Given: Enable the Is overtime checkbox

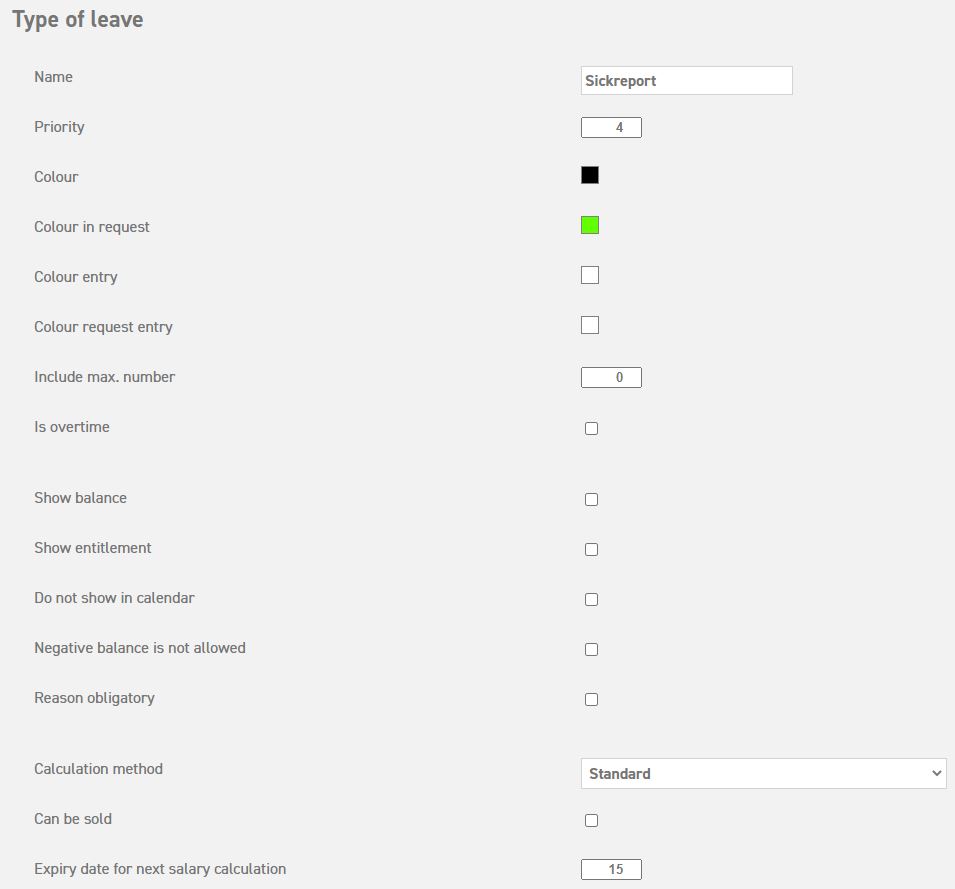Looking at the screenshot, I should [591, 429].
